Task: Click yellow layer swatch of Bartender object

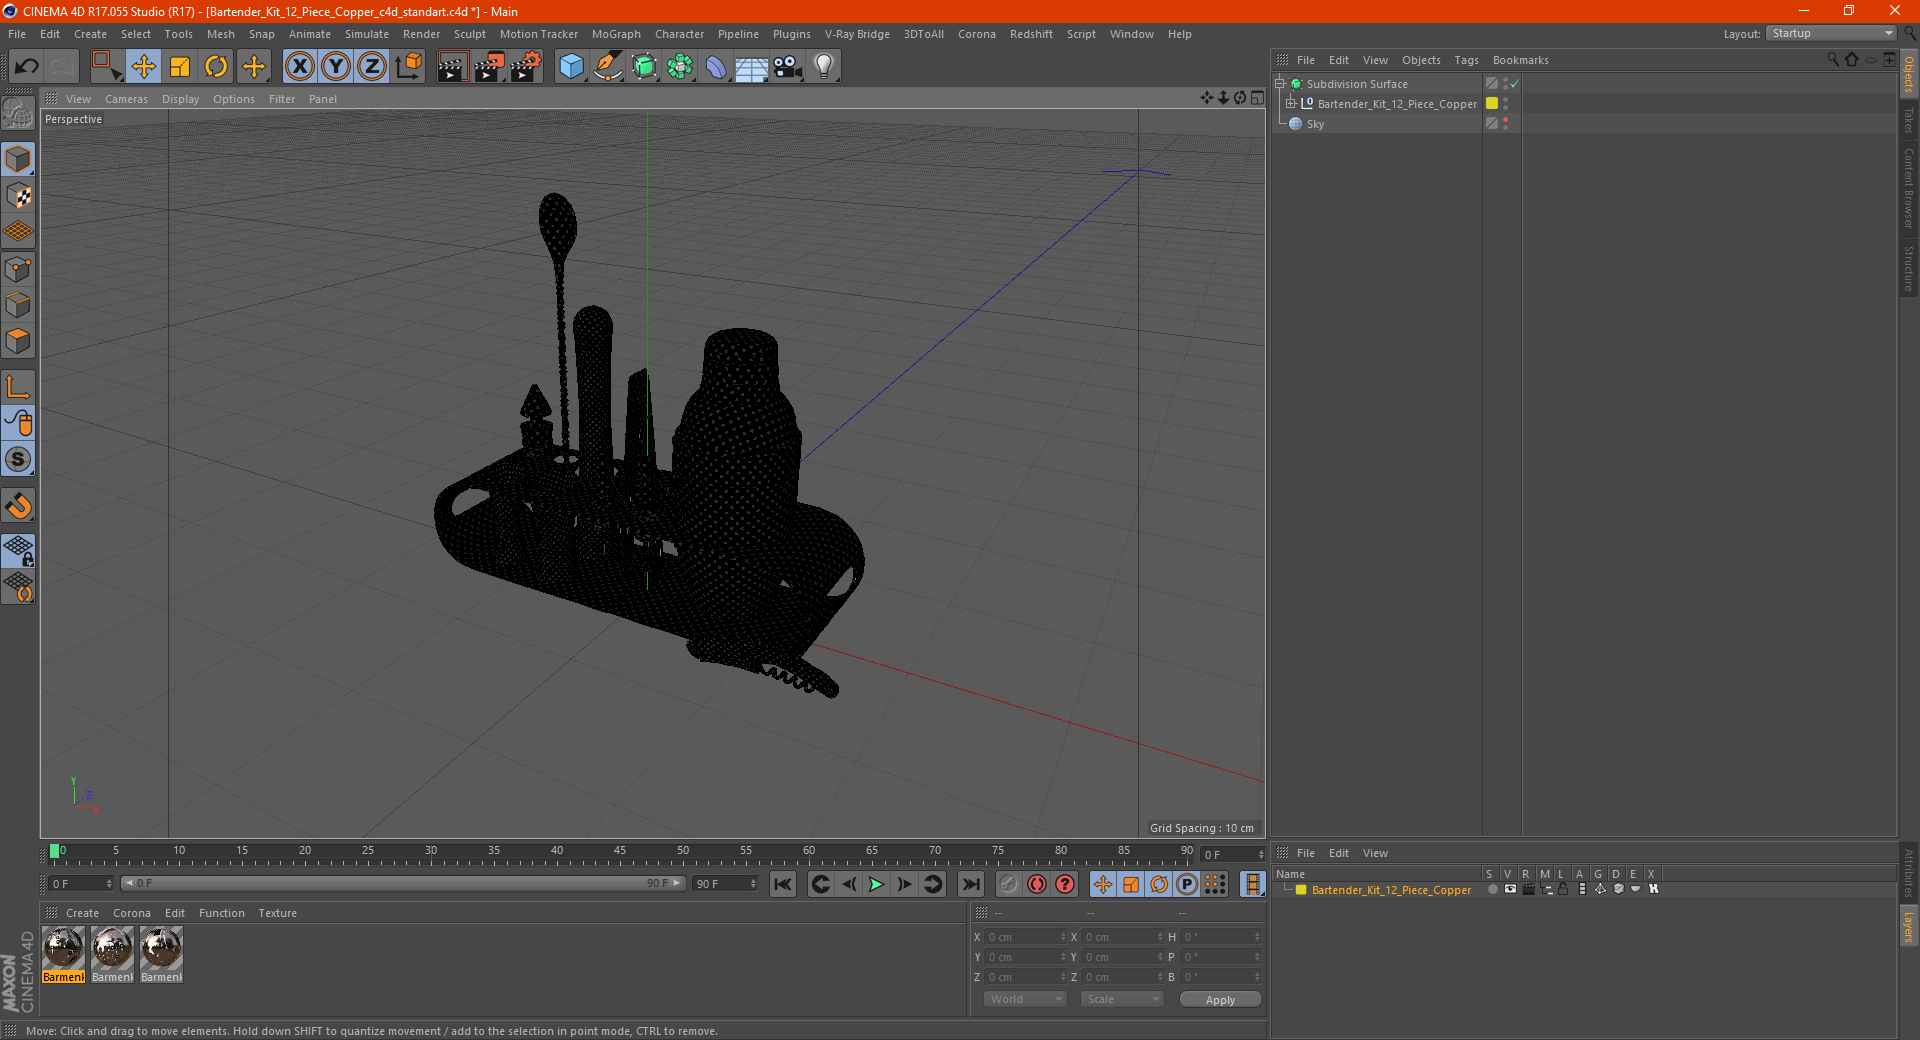Action: pos(1492,104)
